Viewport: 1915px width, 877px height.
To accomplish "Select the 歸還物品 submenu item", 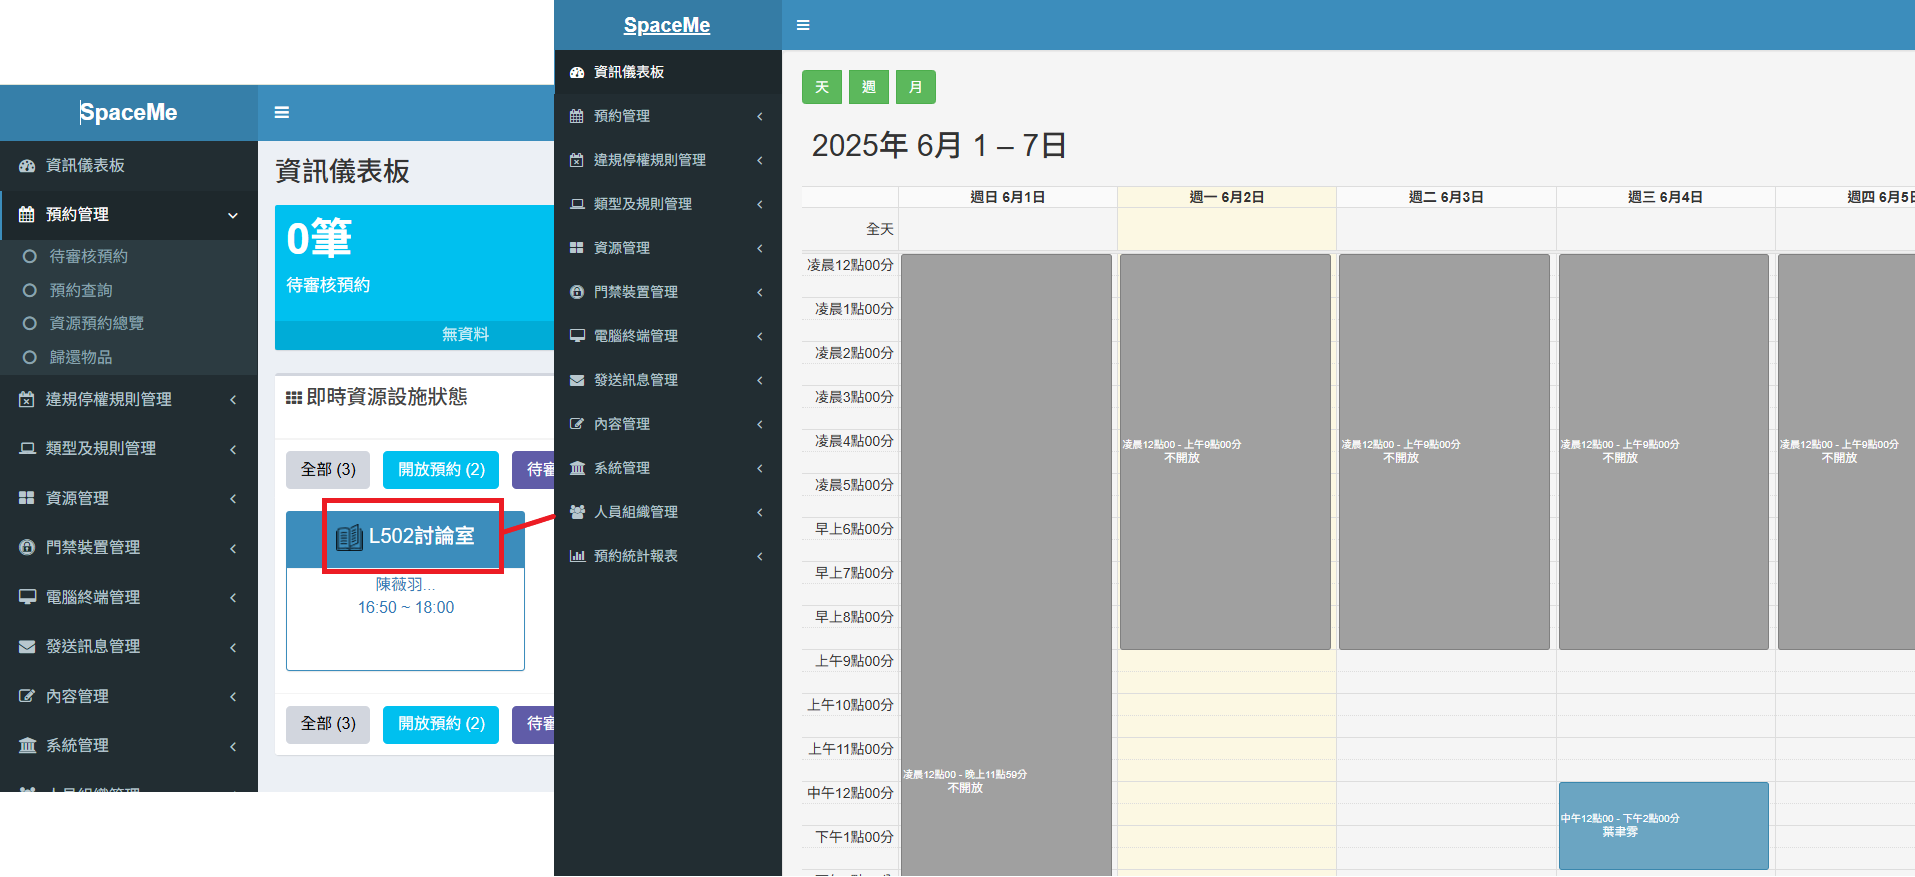I will pyautogui.click(x=81, y=357).
